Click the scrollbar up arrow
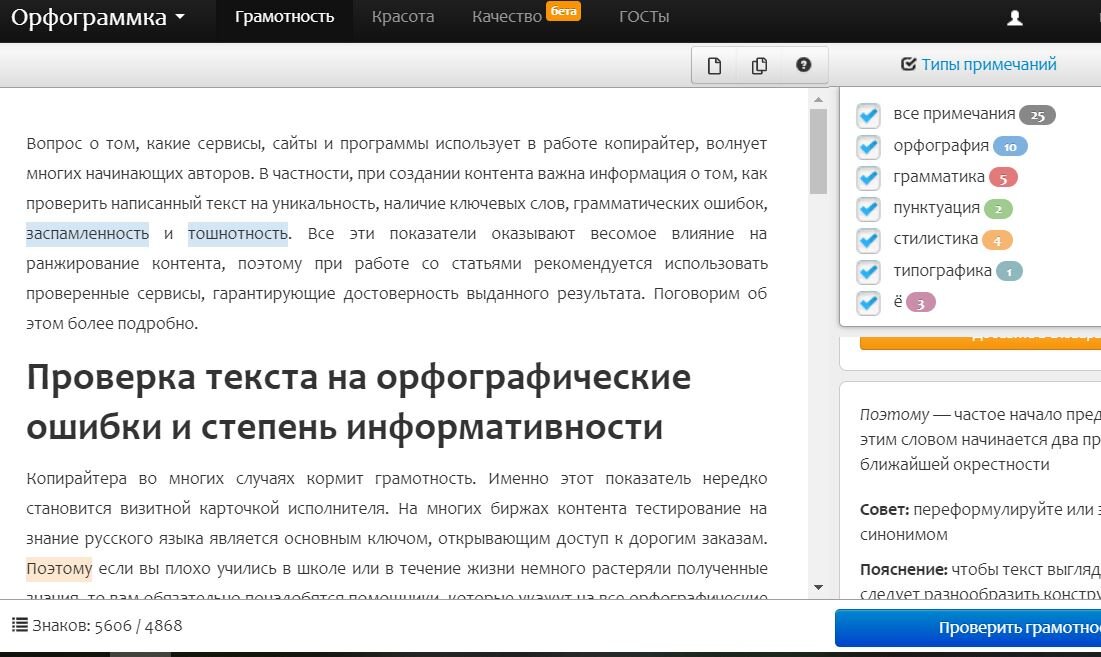1101x657 pixels. (818, 100)
